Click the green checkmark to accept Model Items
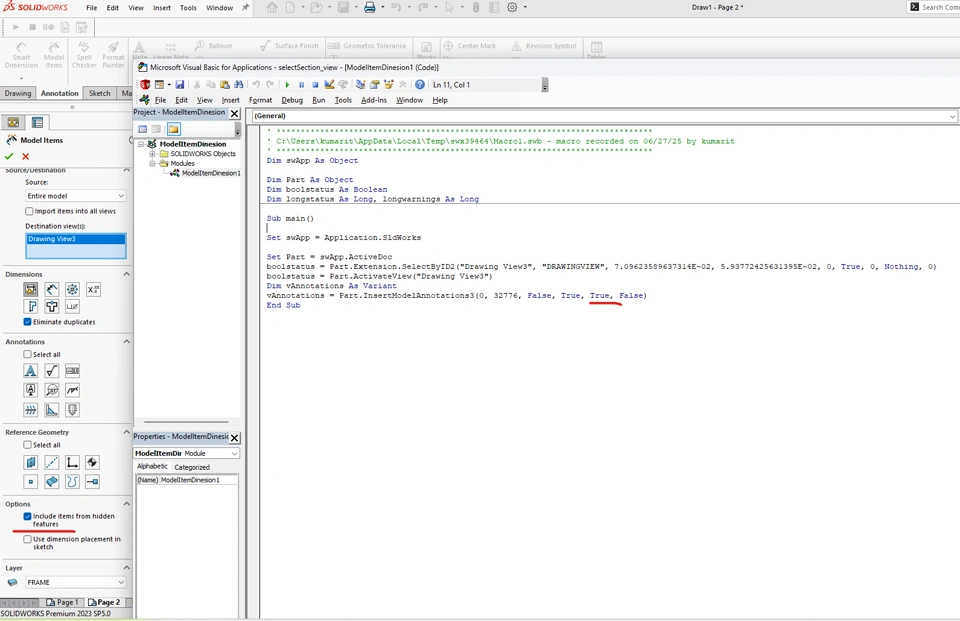The height and width of the screenshot is (621, 960). coord(9,156)
